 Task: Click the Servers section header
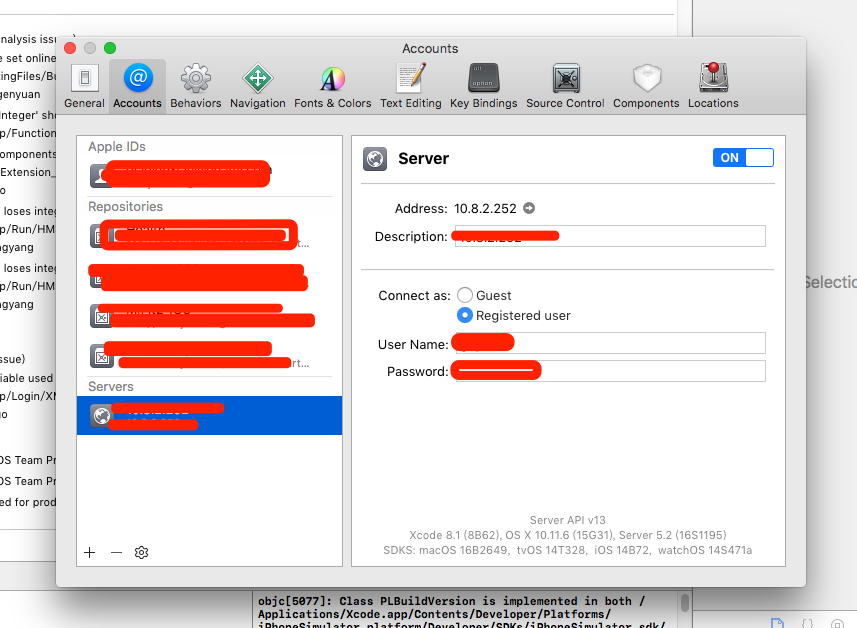[x=111, y=386]
